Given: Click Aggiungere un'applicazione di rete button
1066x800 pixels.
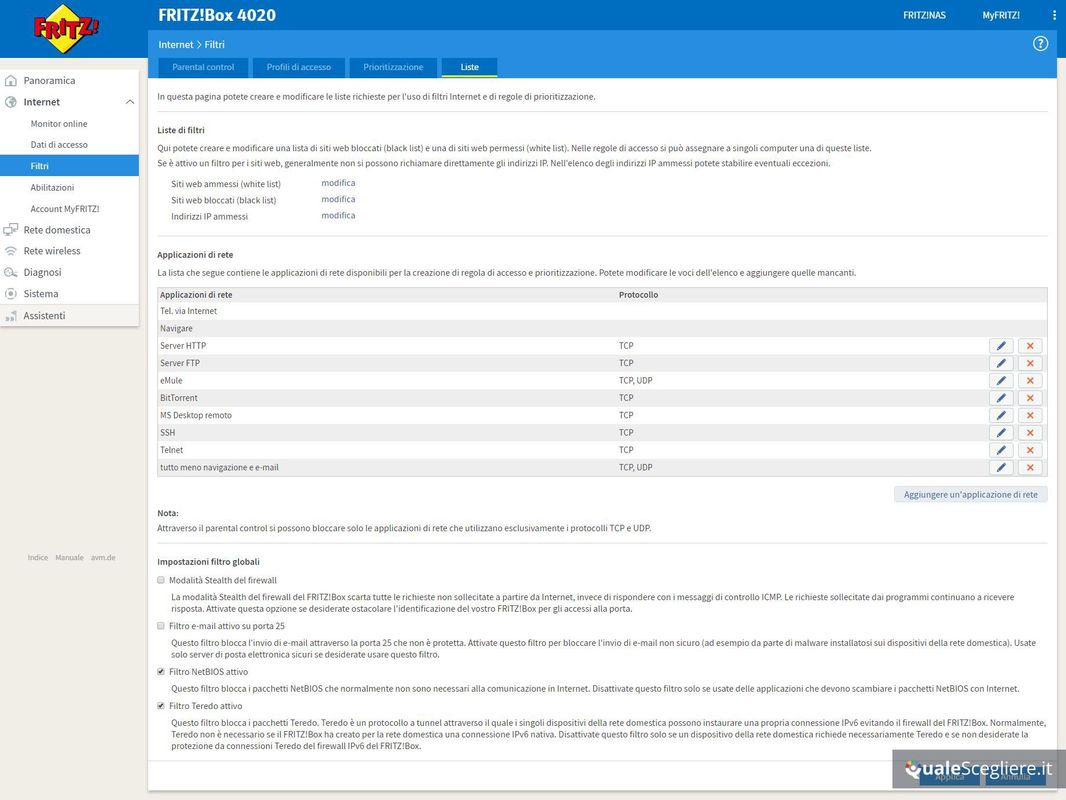Looking at the screenshot, I should [x=970, y=494].
